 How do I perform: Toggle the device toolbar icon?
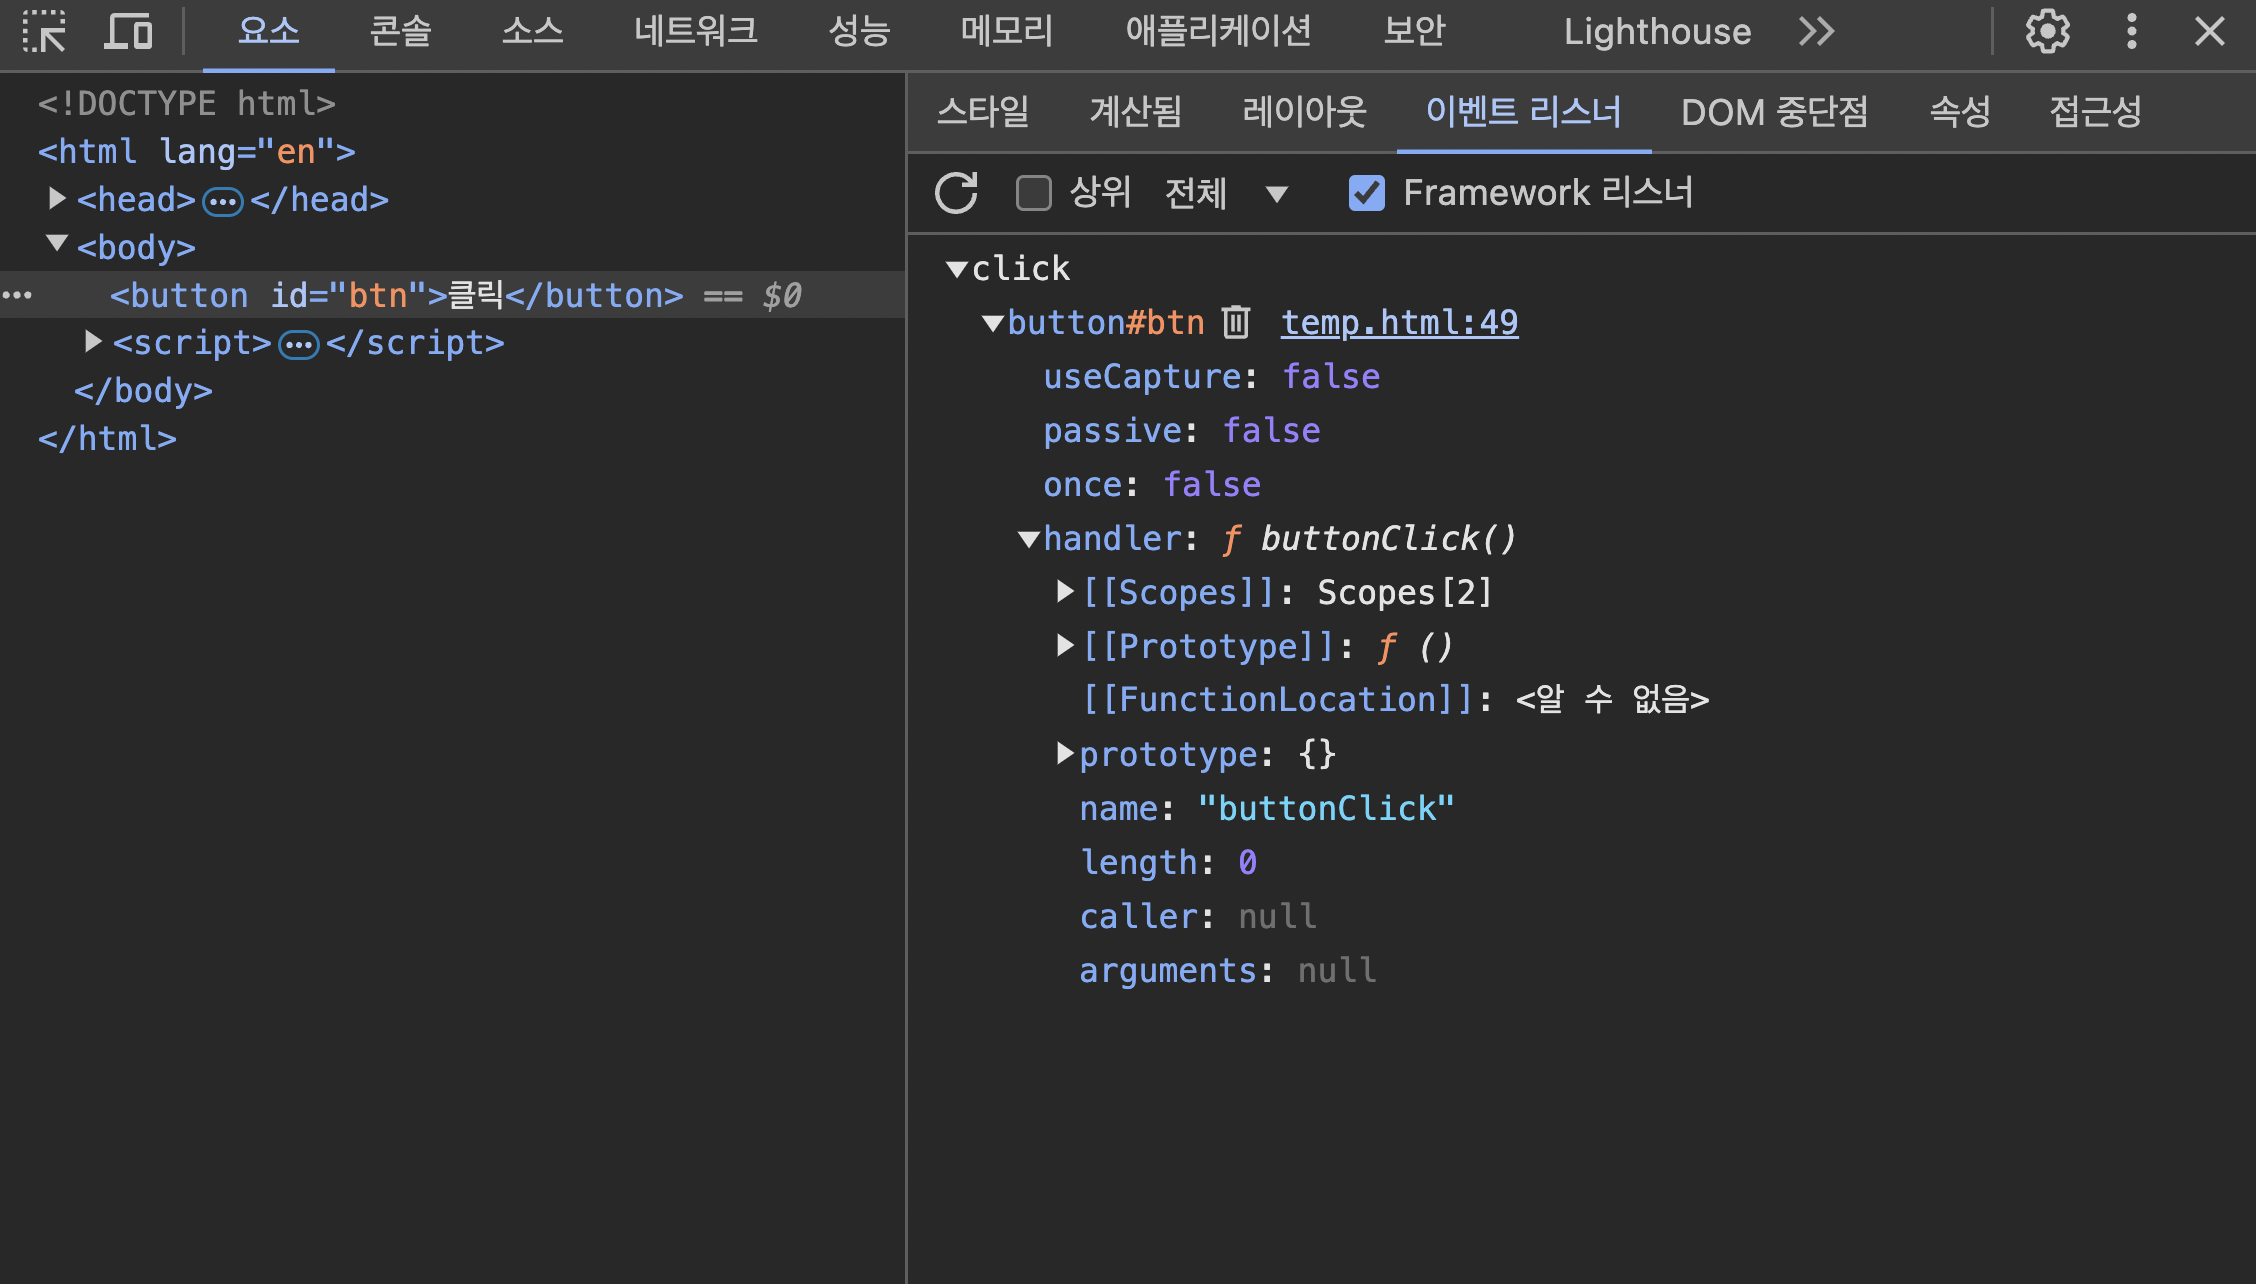tap(128, 32)
